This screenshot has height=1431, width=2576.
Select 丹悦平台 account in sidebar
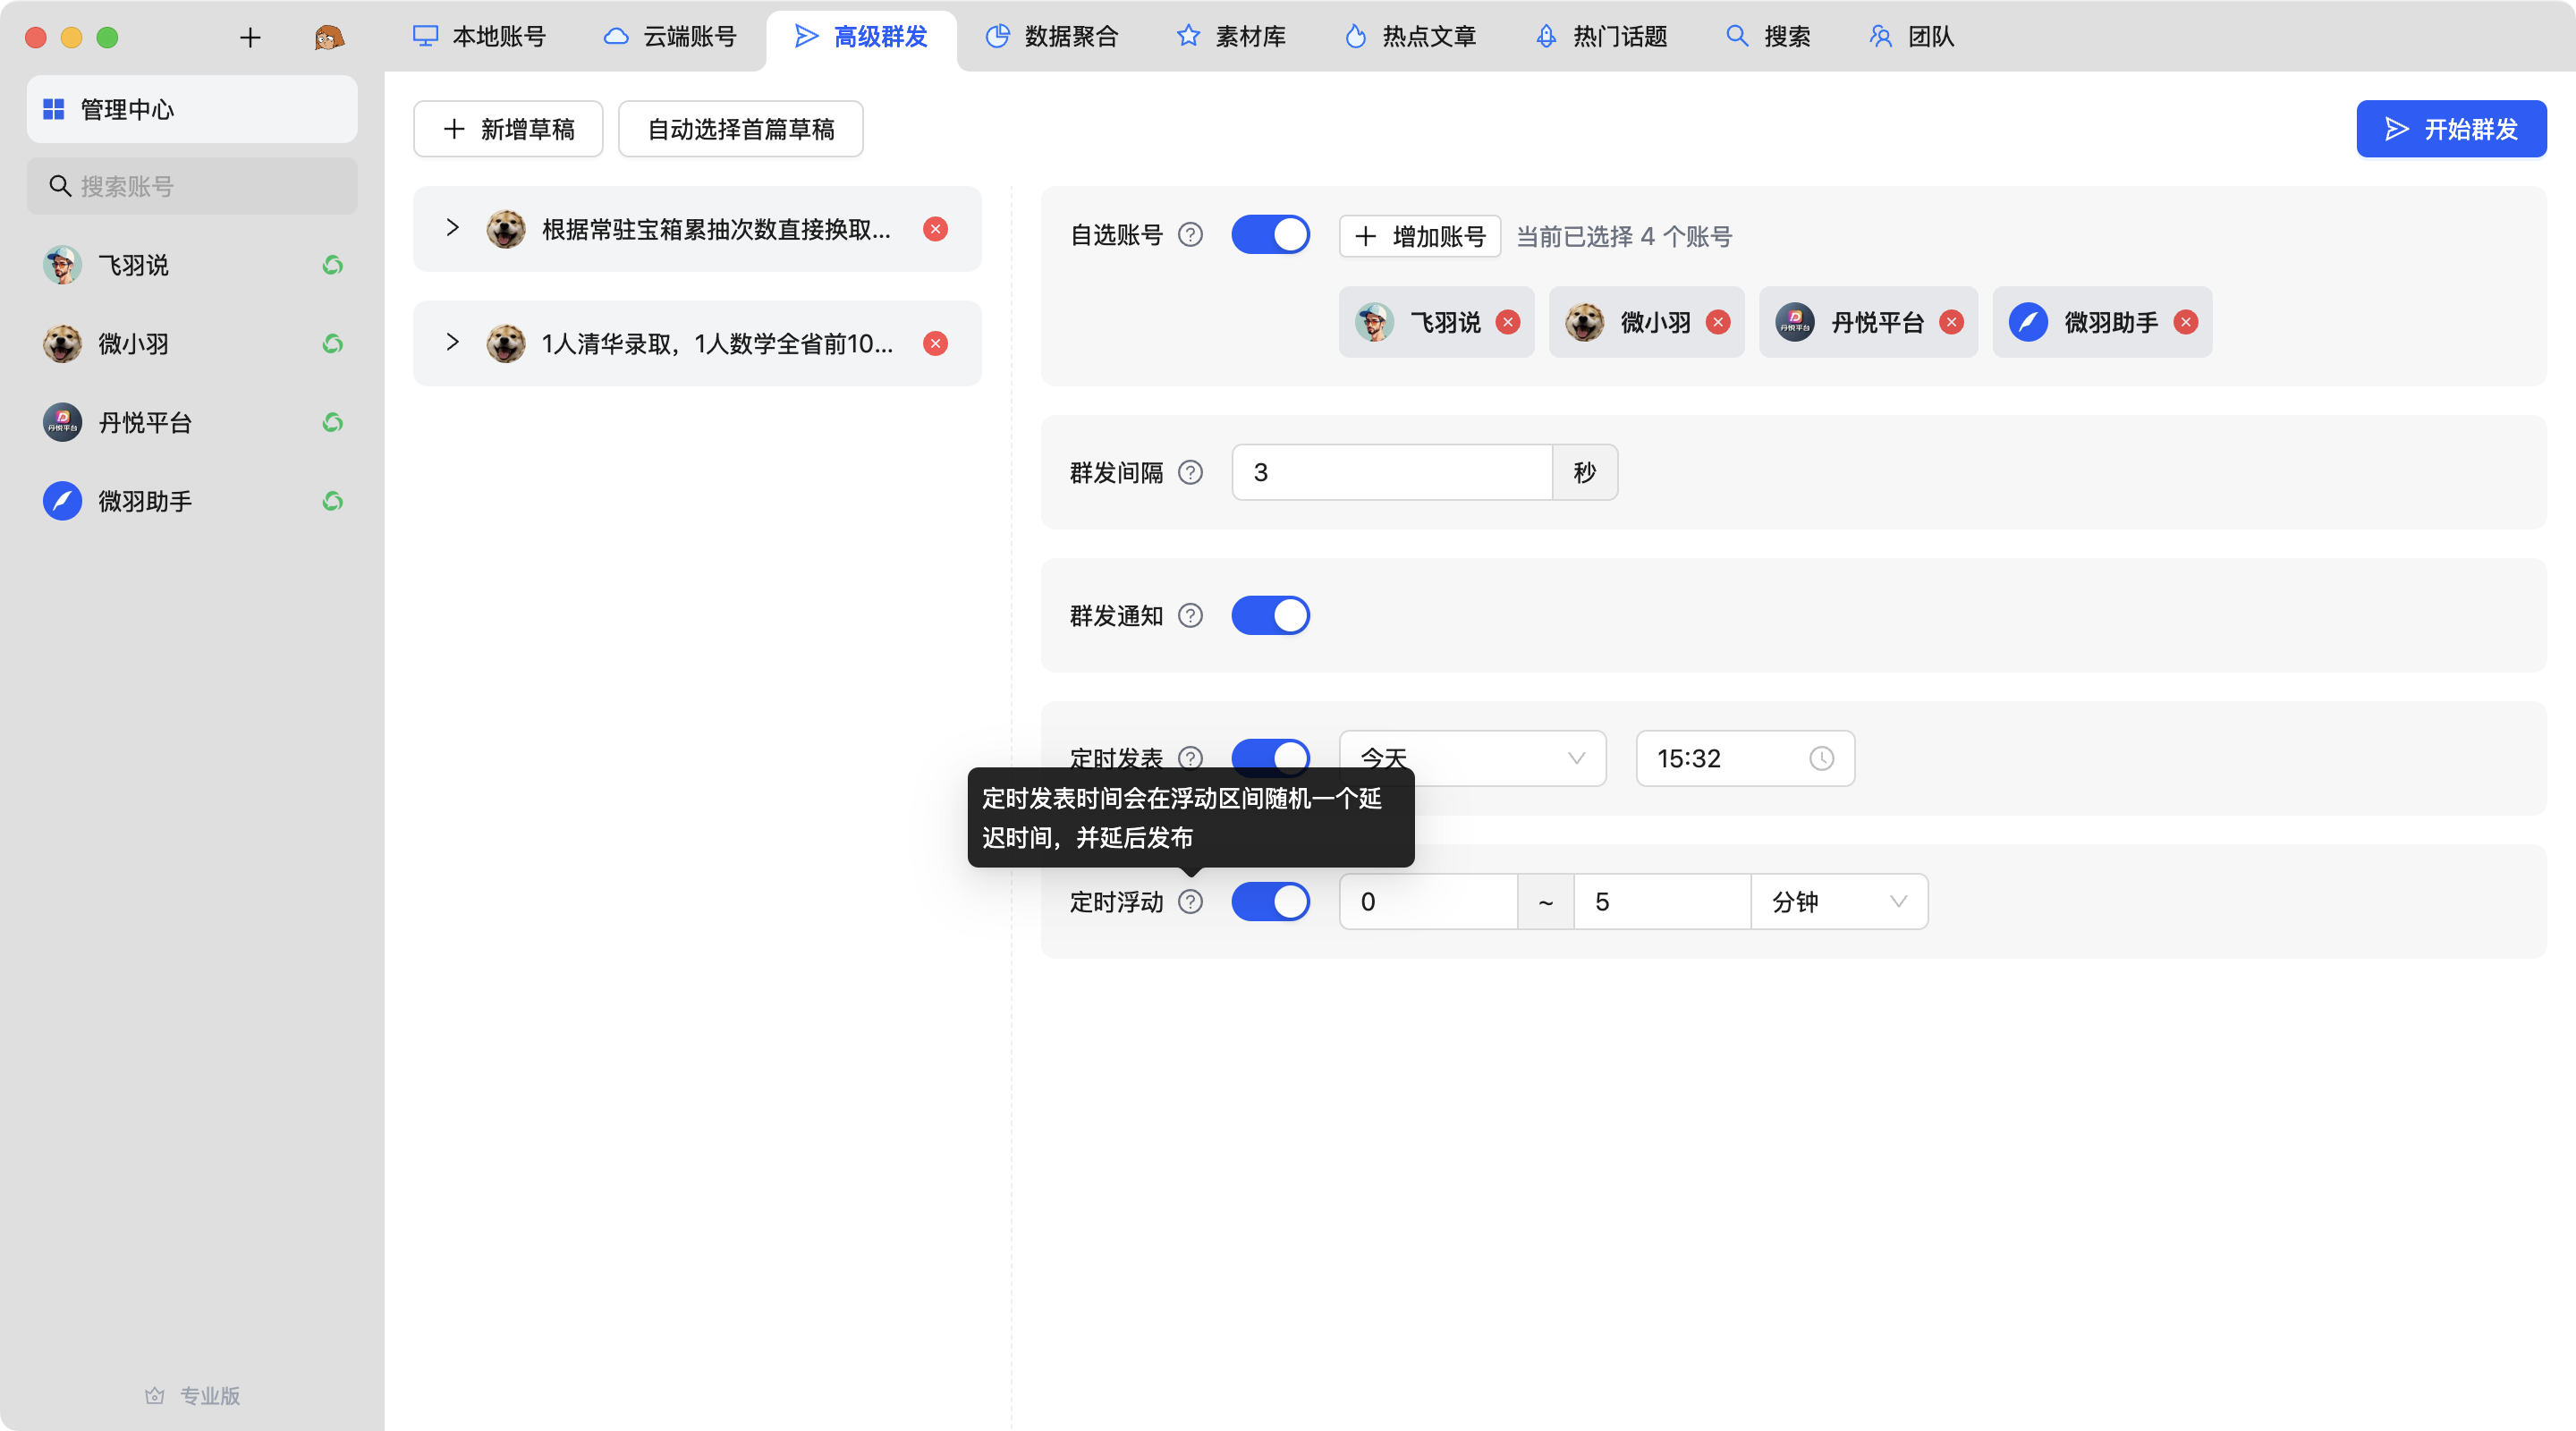(192, 422)
